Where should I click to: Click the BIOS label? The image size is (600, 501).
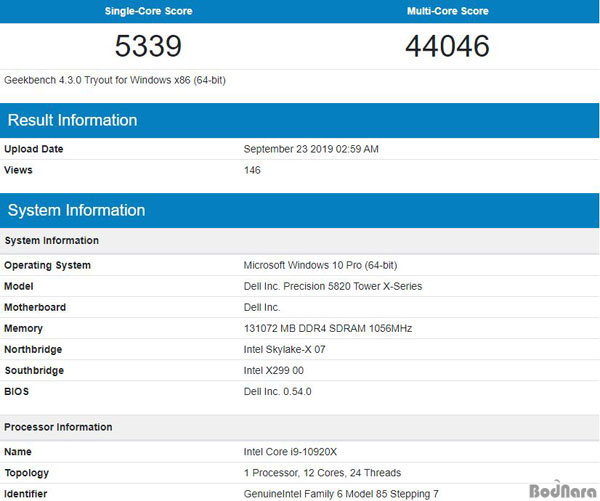[16, 392]
